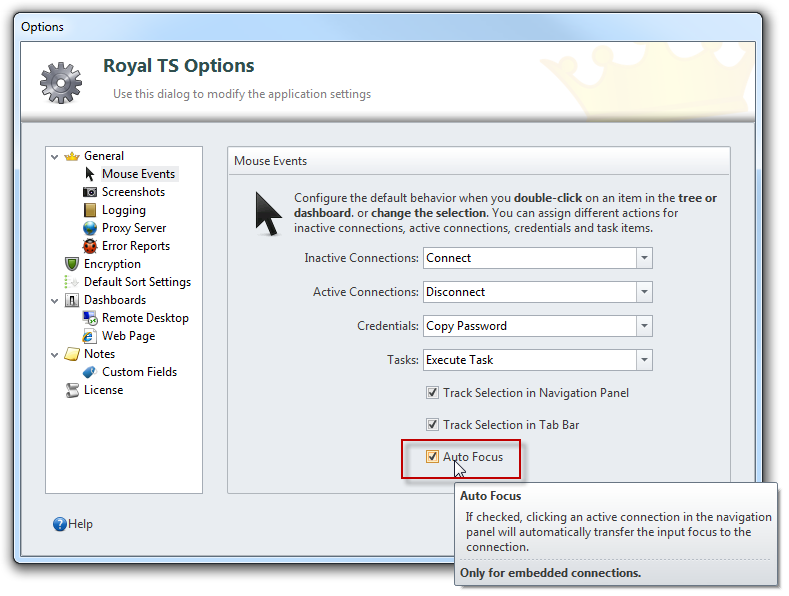Open Default Sort Settings page
Screen dimensions: 789x596
[137, 282]
